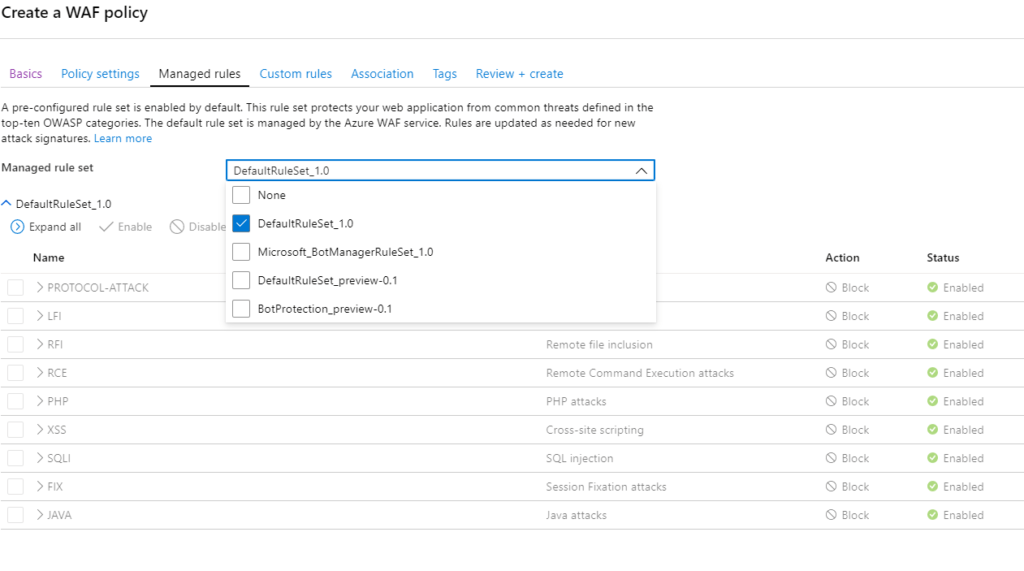Uncheck the DefaultRuleSet_1.0 checkbox
1024x571 pixels.
click(241, 223)
